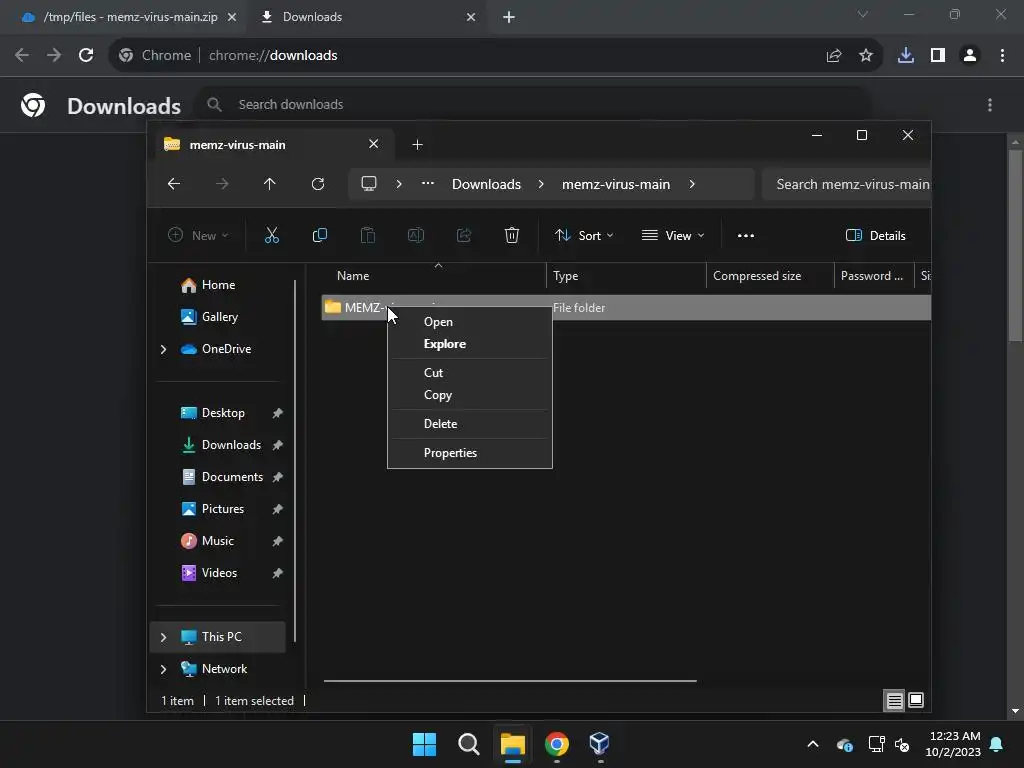1024x768 pixels.
Task: Expand the Network tree node
Action: tap(163, 669)
